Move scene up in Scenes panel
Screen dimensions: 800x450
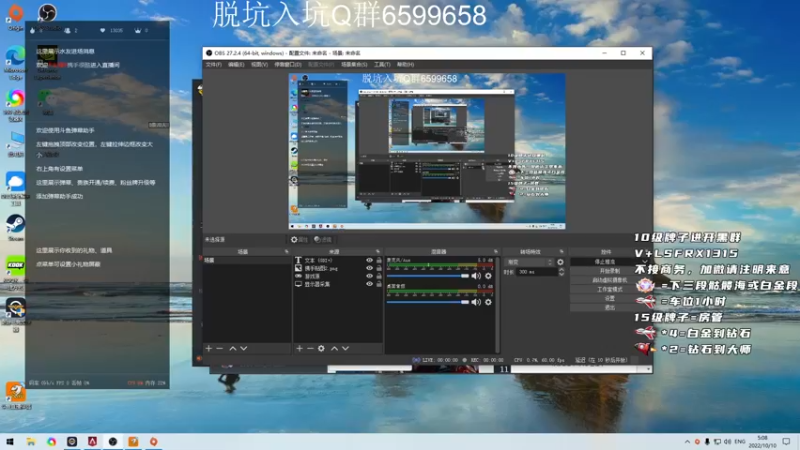coord(233,348)
